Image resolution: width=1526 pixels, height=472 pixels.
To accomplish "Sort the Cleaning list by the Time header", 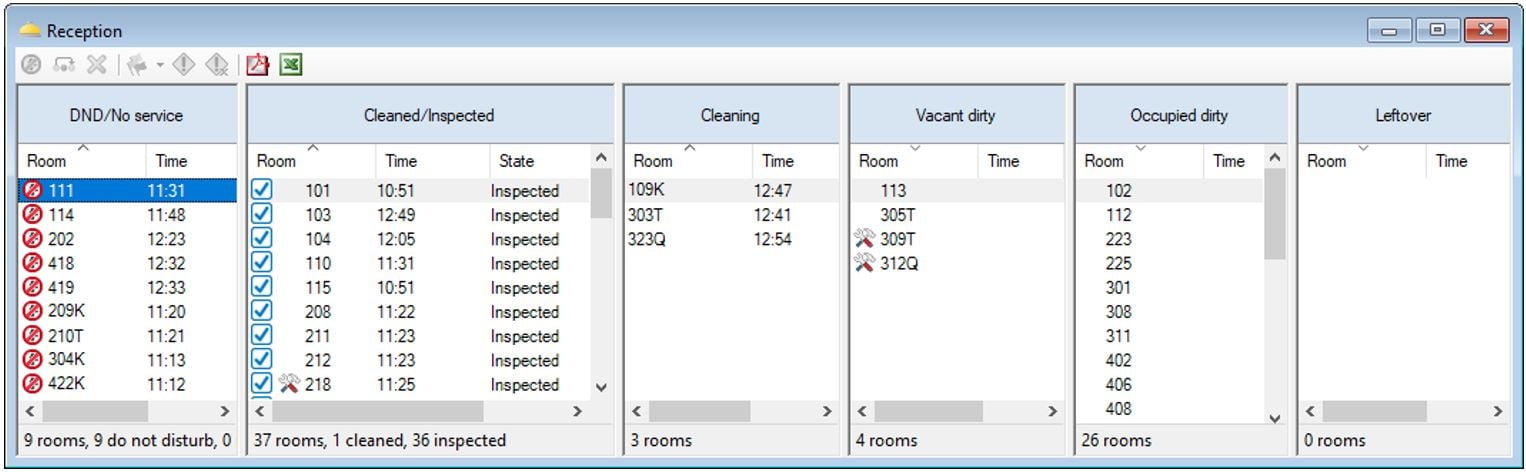I will pyautogui.click(x=777, y=161).
